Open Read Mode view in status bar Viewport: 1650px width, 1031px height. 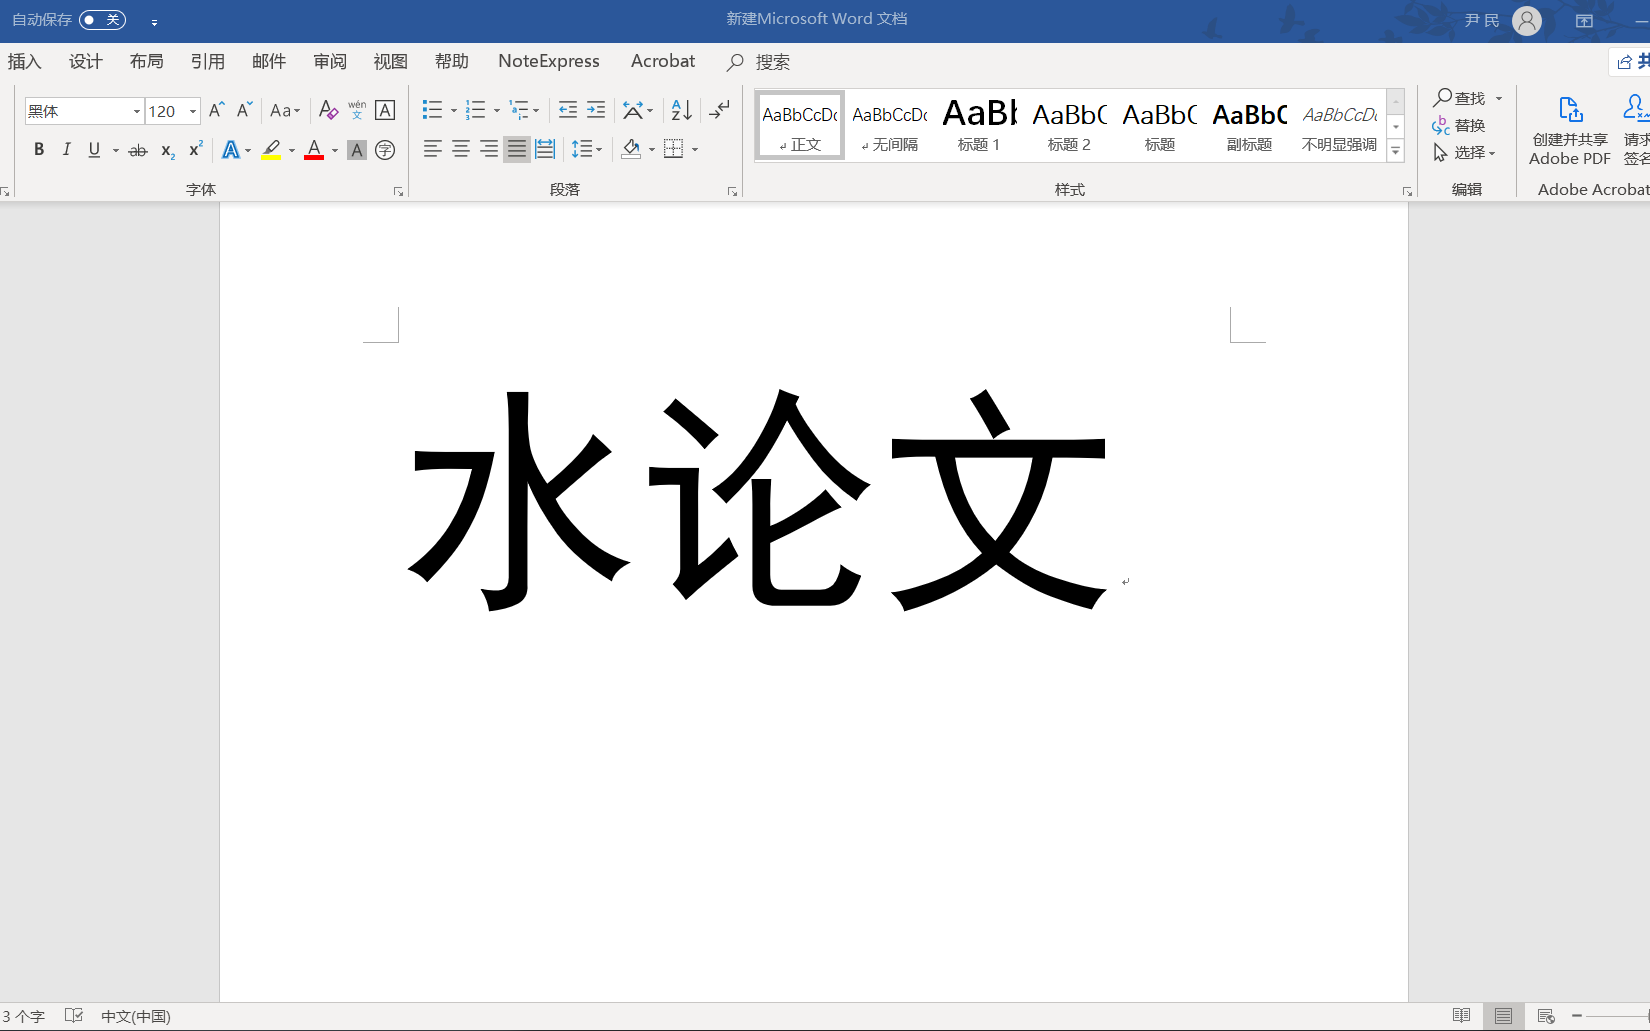coord(1461,1016)
